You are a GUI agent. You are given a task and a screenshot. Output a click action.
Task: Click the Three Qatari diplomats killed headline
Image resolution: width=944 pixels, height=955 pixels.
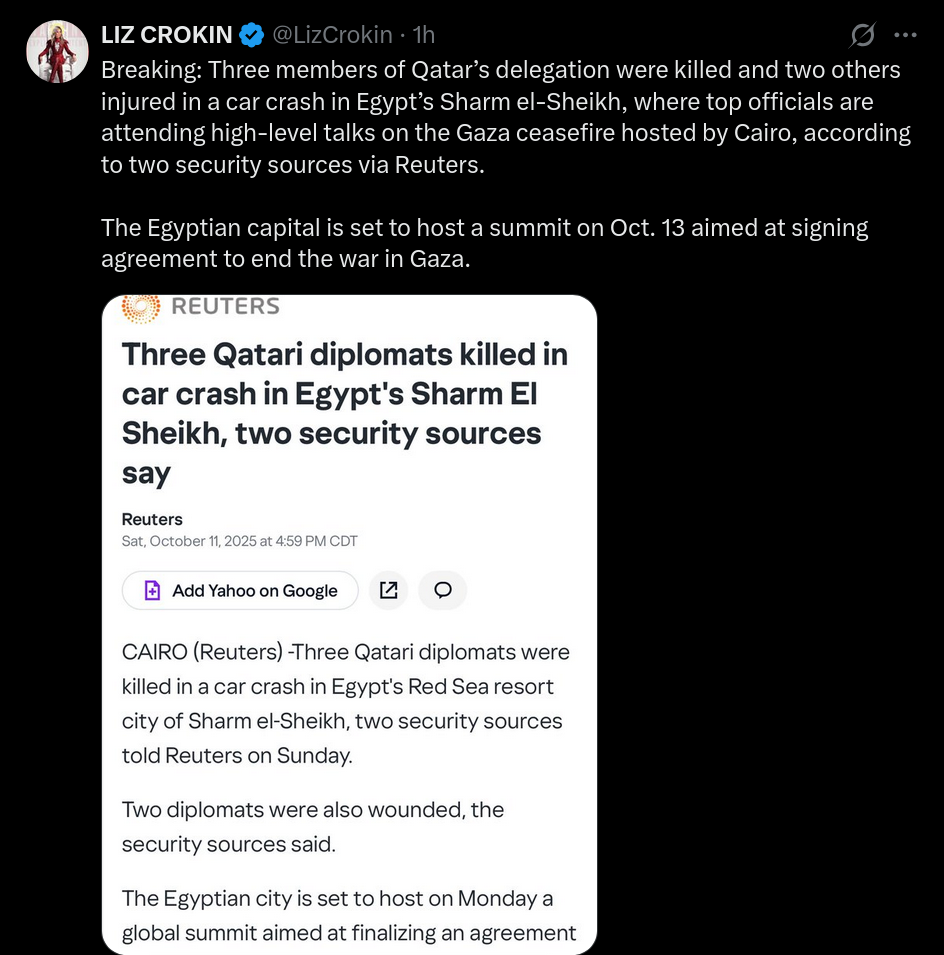[345, 412]
